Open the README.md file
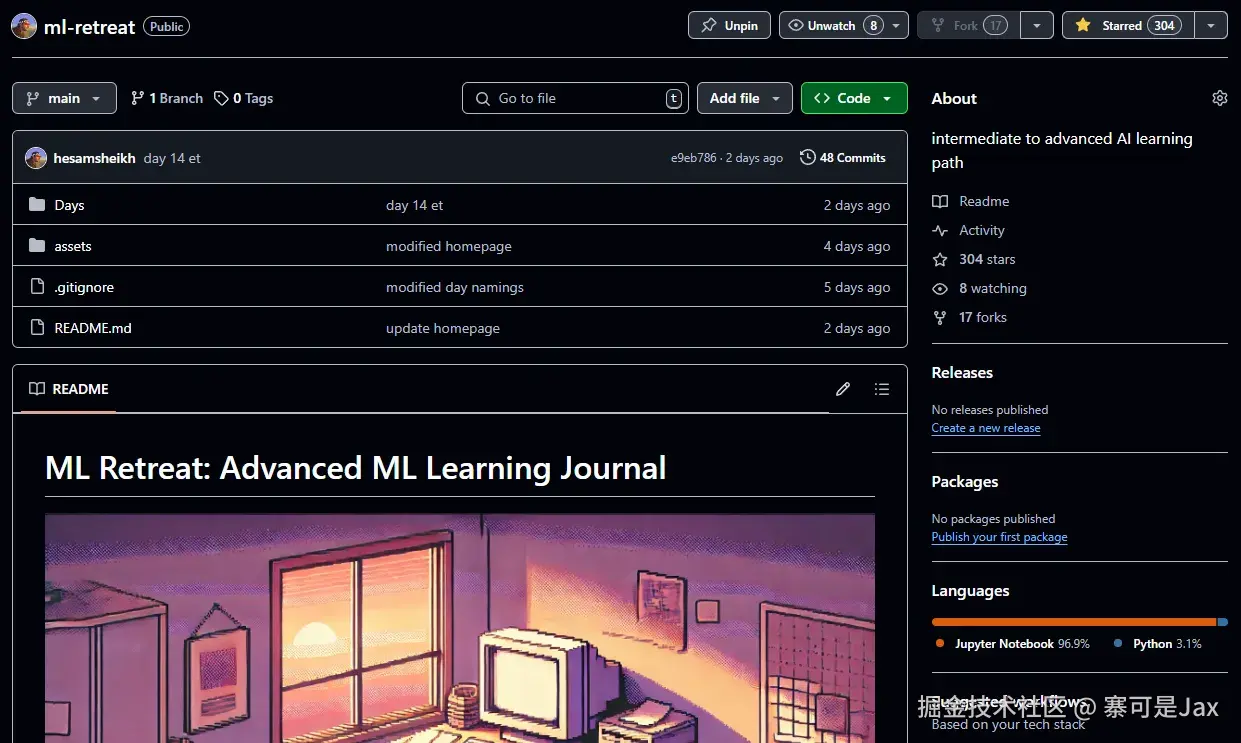Screen dimensions: 1241x743 click(x=93, y=328)
